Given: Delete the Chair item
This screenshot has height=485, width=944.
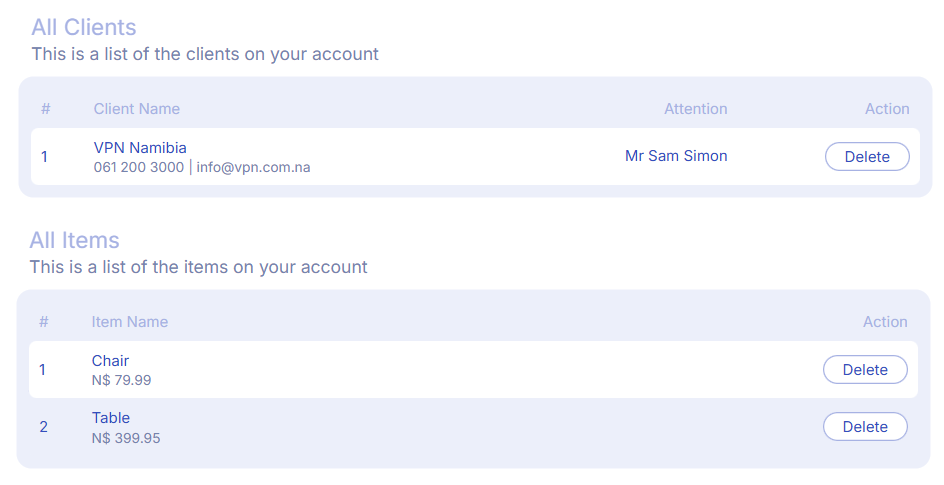Looking at the screenshot, I should [864, 370].
